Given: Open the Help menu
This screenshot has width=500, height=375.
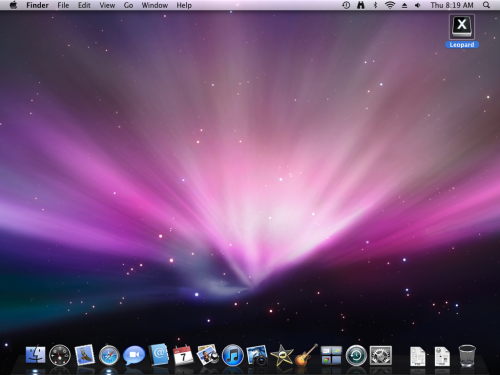Looking at the screenshot, I should coord(184,5).
